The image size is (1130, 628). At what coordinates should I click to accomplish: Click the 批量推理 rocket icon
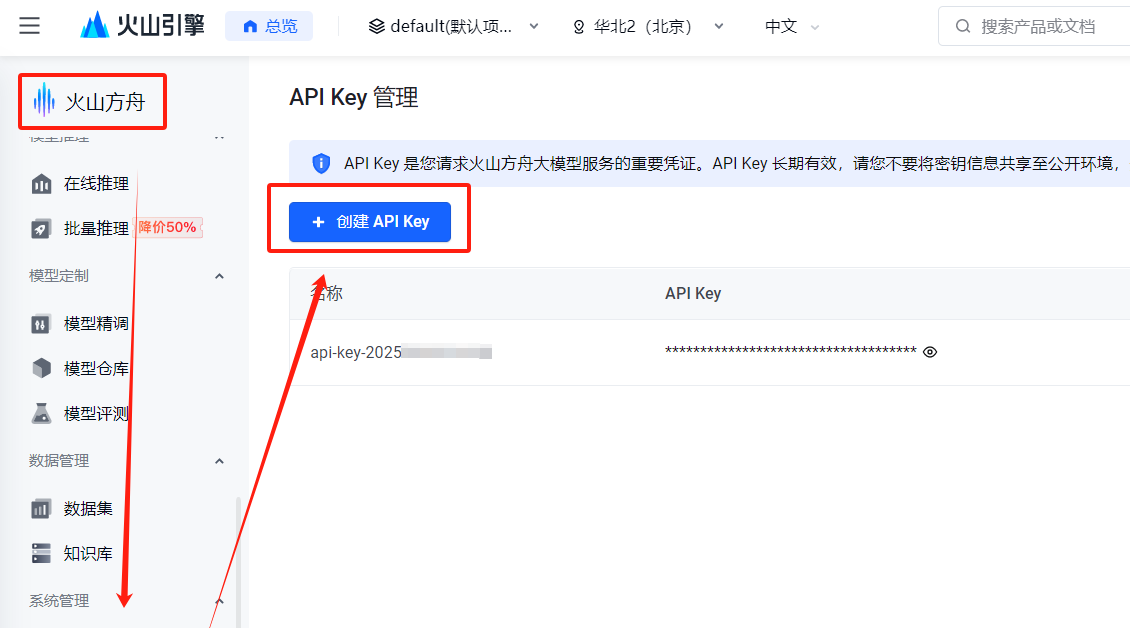(41, 229)
